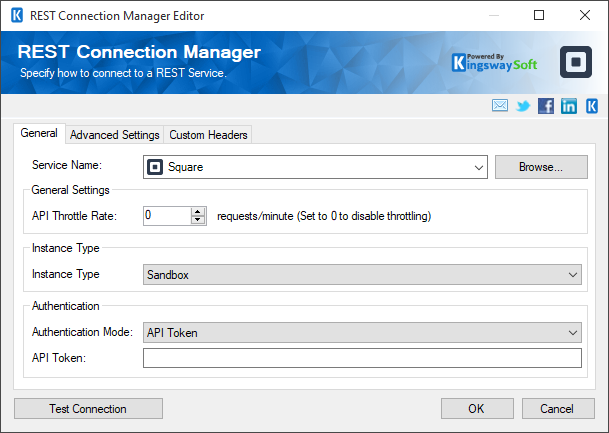Open the Instance Type dropdown showing Sandbox

[362, 275]
